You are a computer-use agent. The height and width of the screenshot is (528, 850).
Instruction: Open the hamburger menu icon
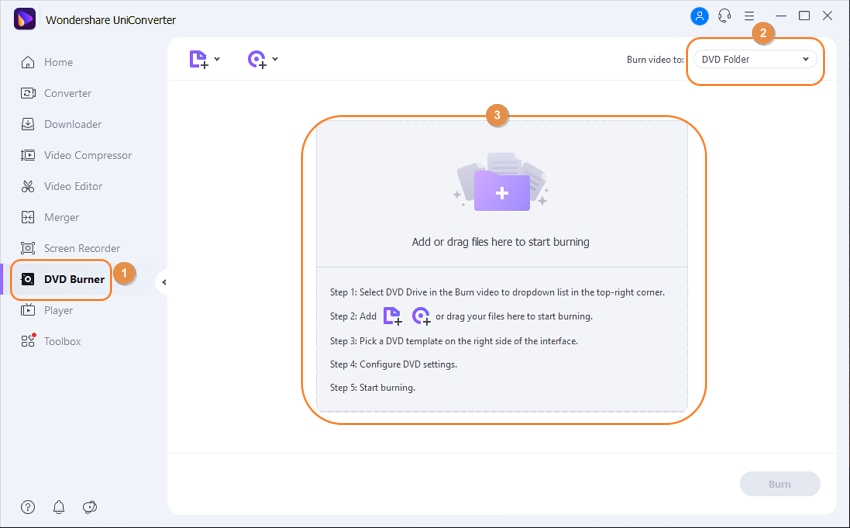[x=749, y=16]
